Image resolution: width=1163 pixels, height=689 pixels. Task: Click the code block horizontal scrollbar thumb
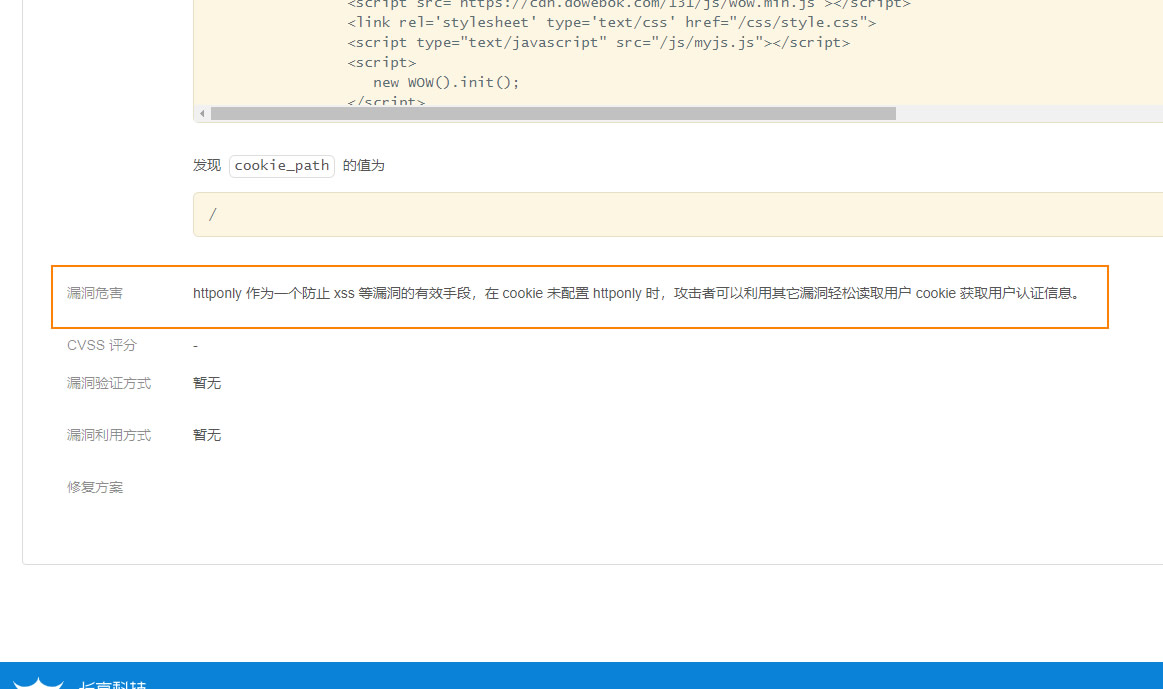553,113
